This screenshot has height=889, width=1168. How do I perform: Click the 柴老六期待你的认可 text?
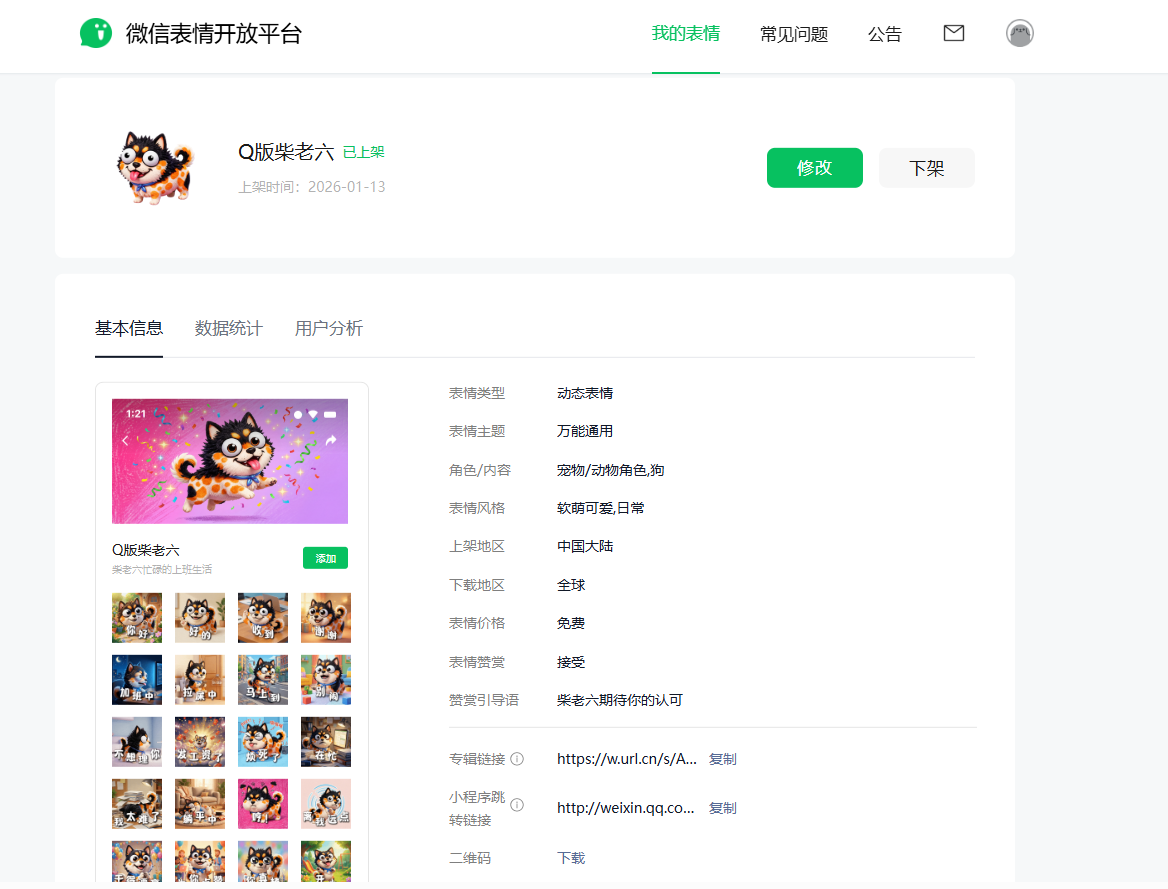620,700
